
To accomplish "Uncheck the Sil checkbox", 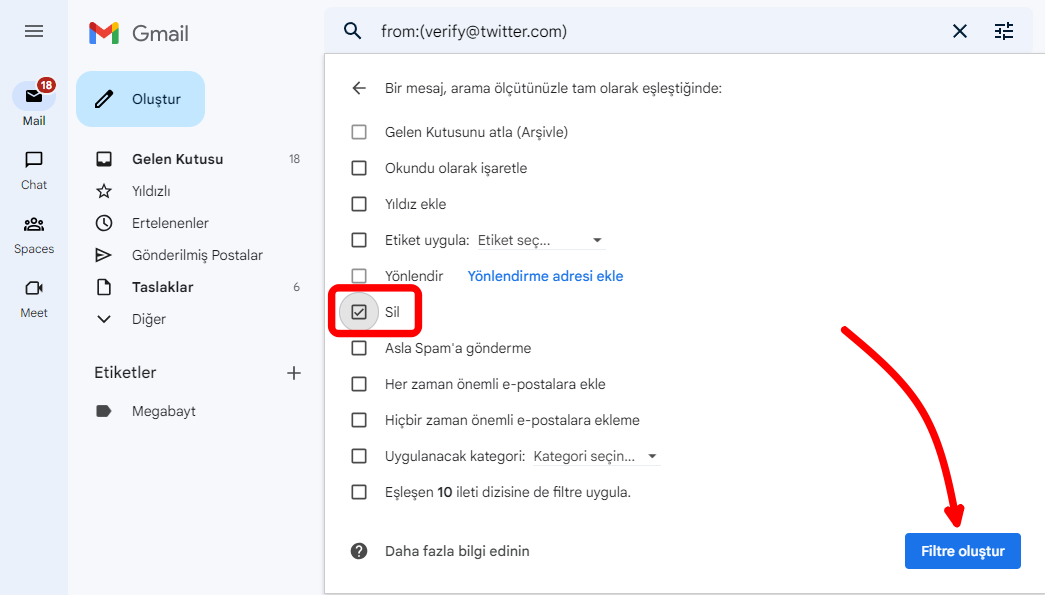I will click(359, 312).
